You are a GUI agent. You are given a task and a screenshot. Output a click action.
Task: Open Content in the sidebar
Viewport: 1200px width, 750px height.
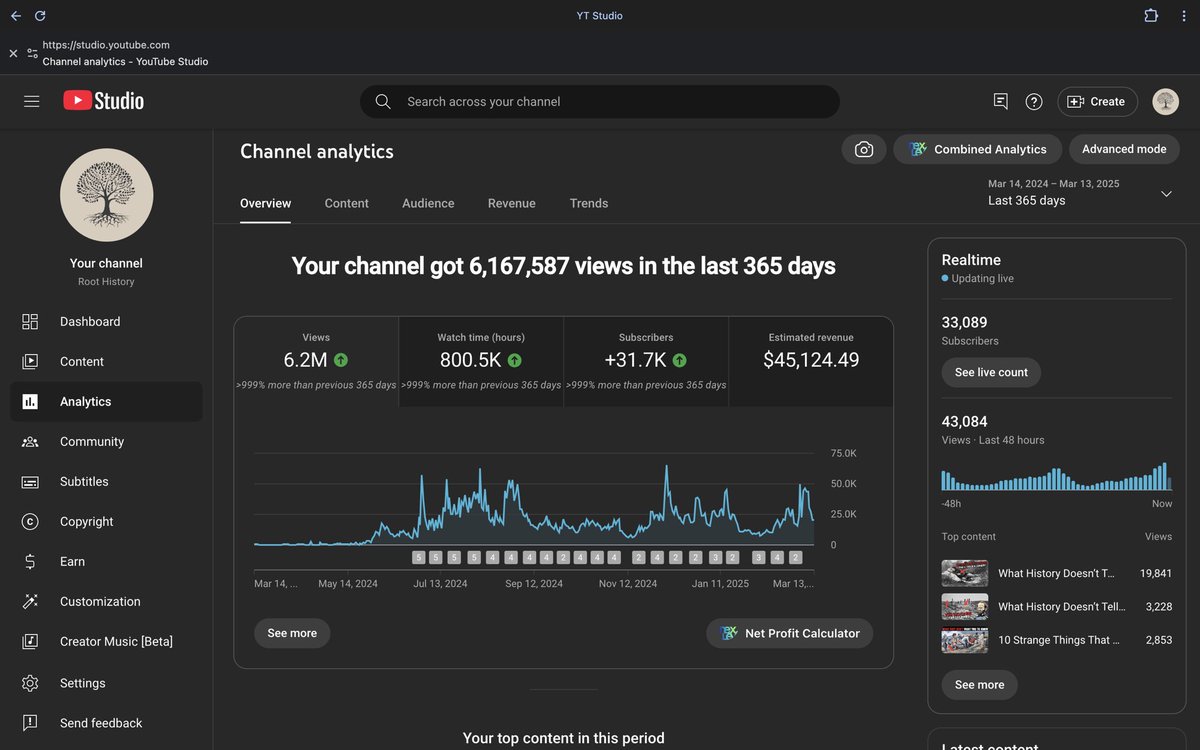tap(106, 362)
